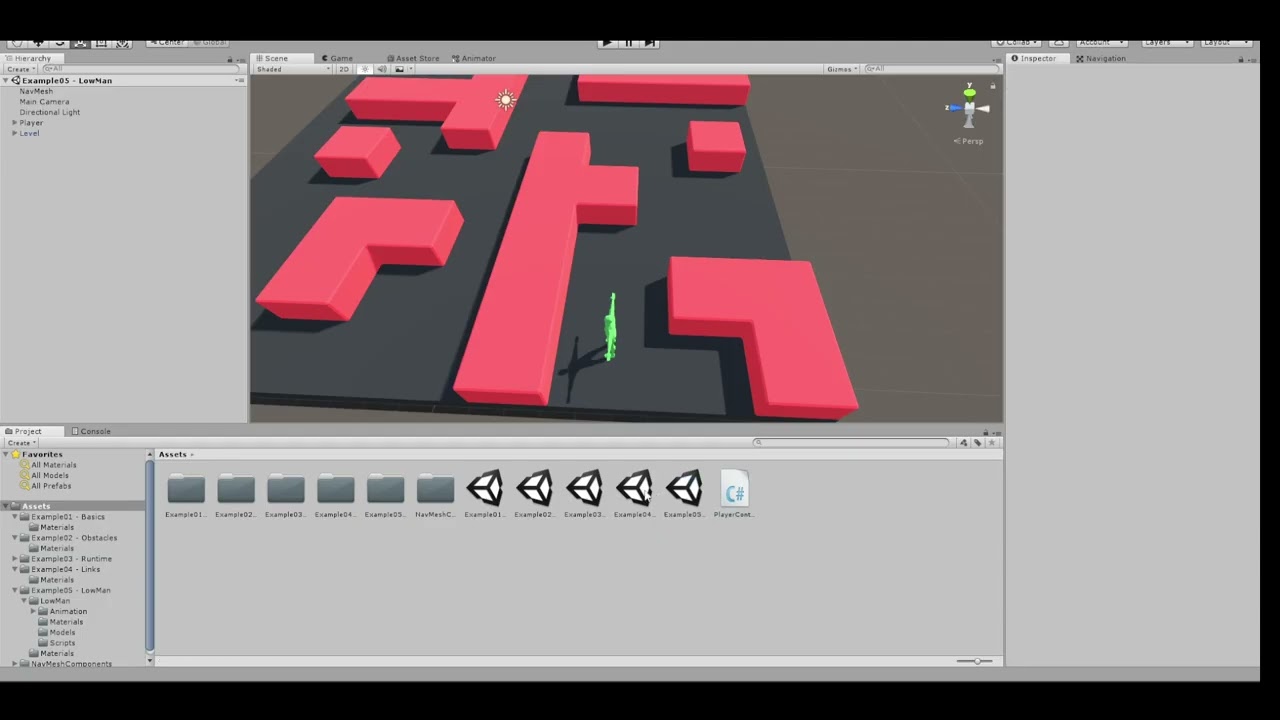Switch to Game tab
This screenshot has width=1280, height=720.
(337, 58)
